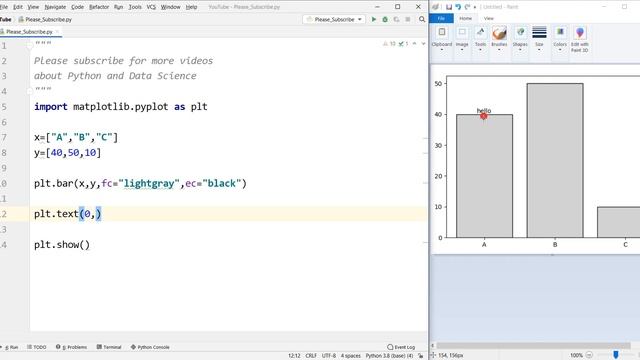Screen dimensions: 640x360
Task: Click the undo arrow in Paint
Action: [x=458, y=7]
